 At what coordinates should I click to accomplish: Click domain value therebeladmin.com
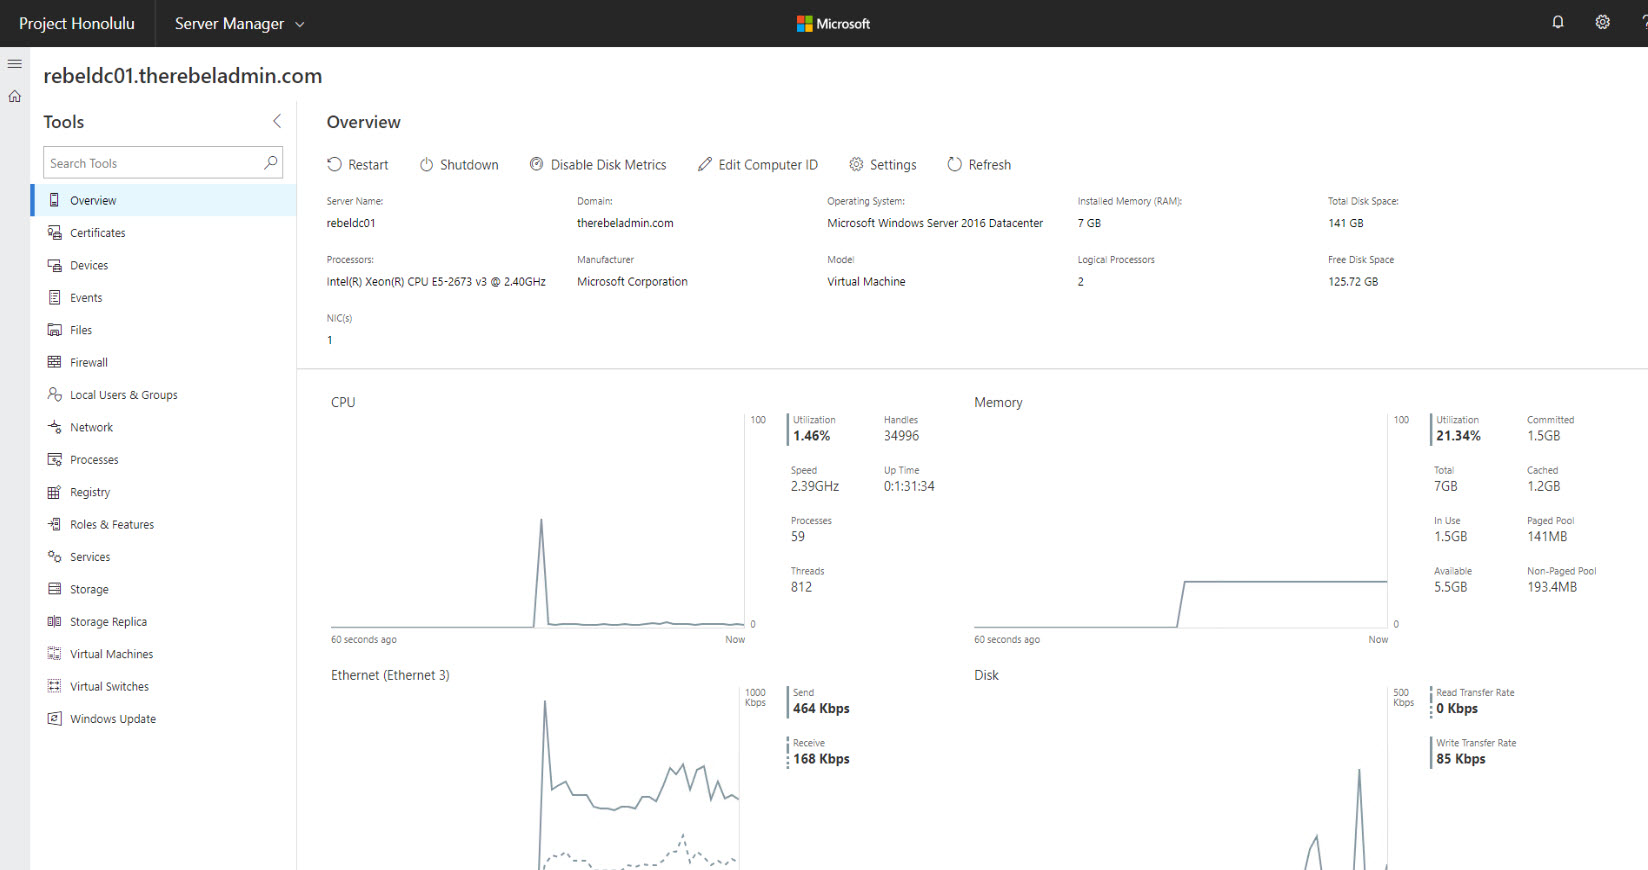coord(625,223)
